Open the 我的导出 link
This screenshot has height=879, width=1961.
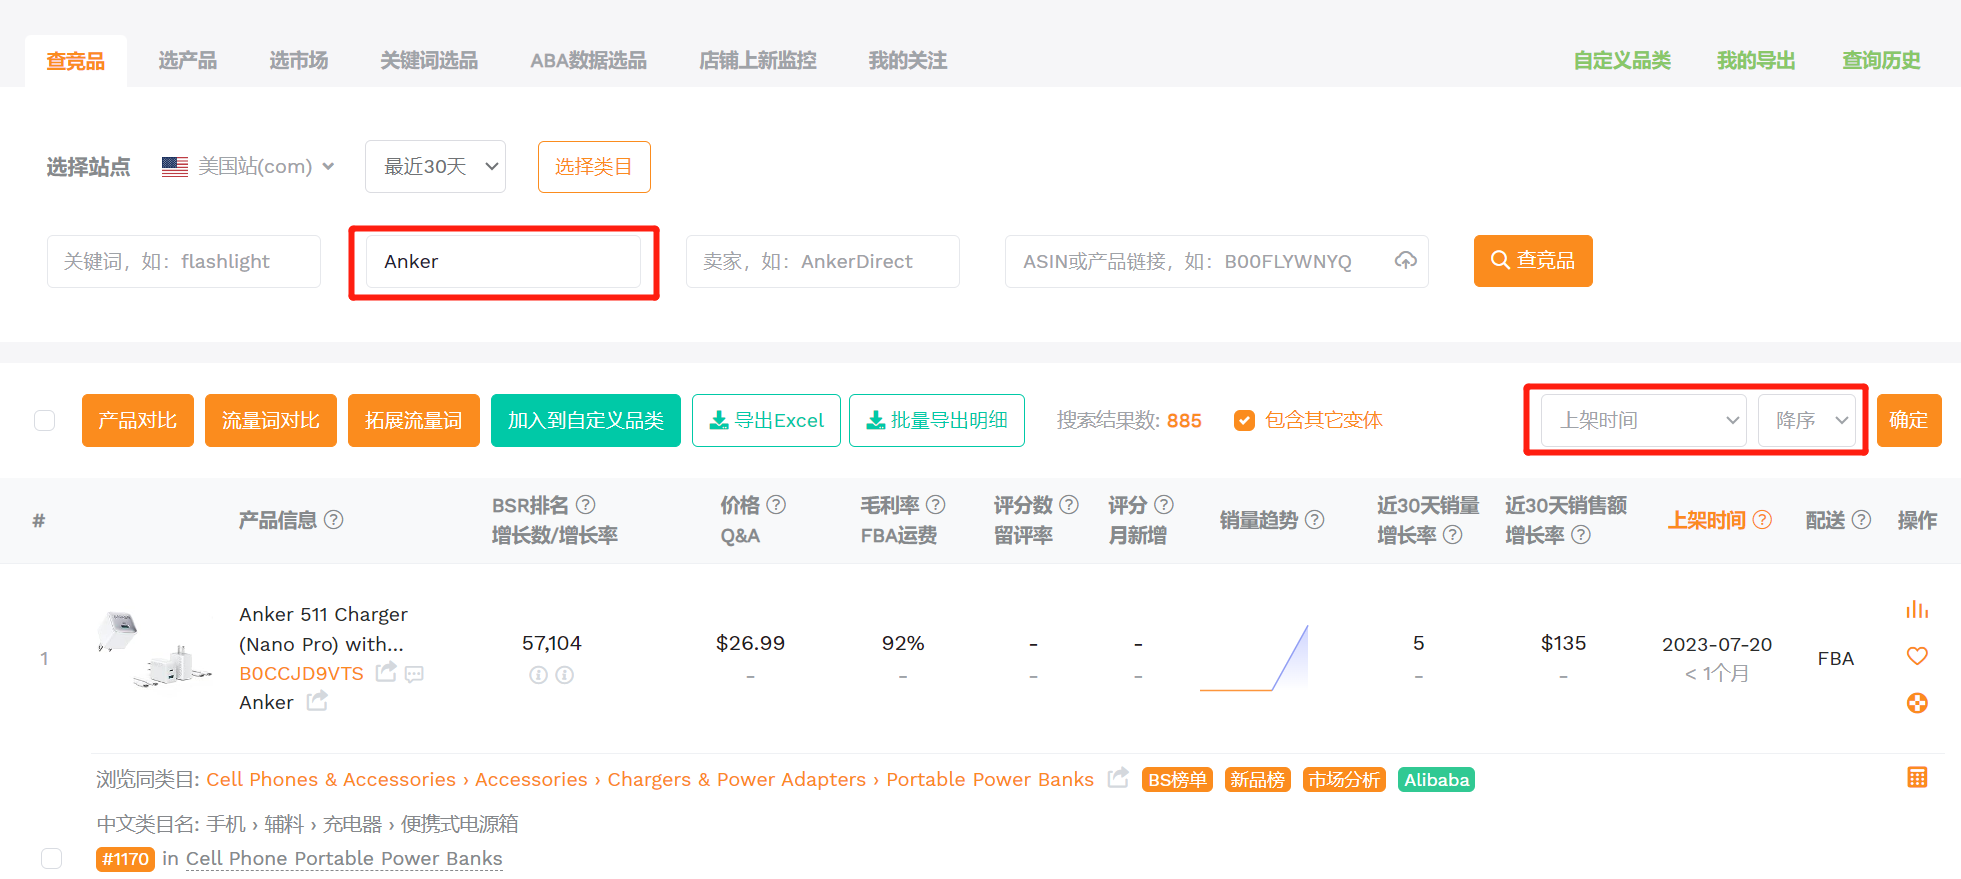coord(1756,61)
